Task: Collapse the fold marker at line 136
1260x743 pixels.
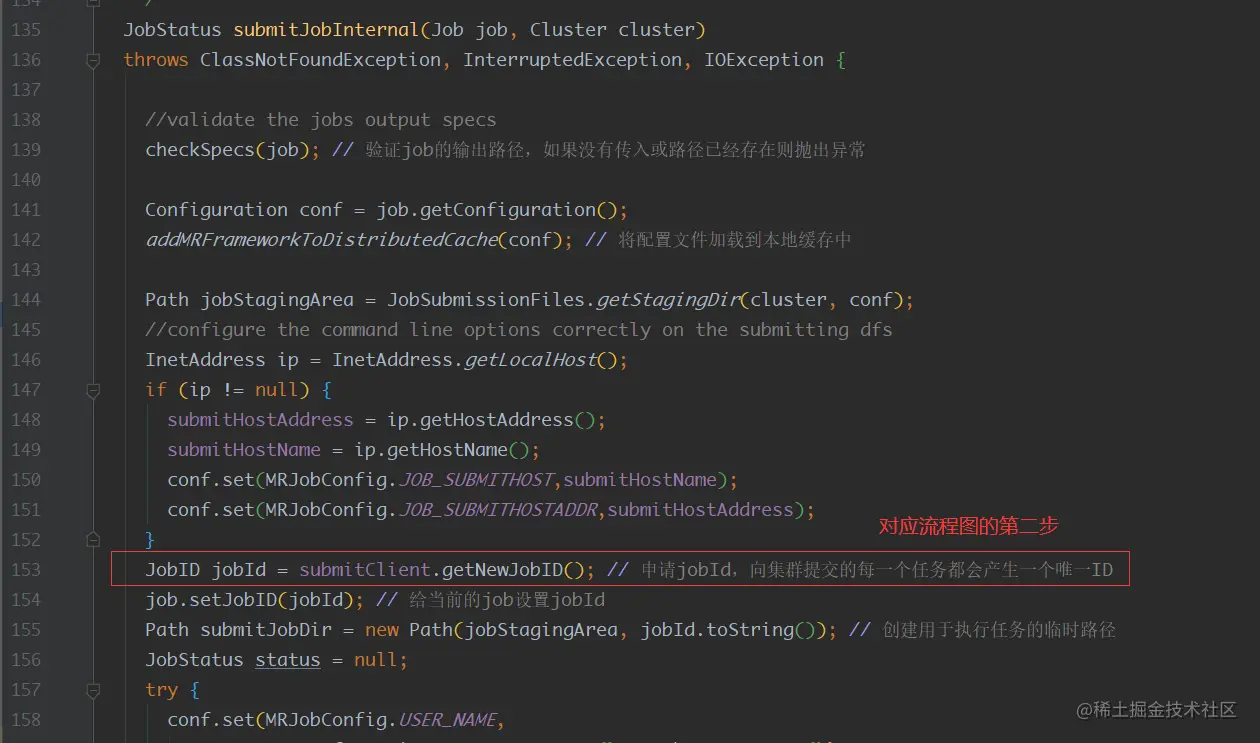Action: [93, 60]
